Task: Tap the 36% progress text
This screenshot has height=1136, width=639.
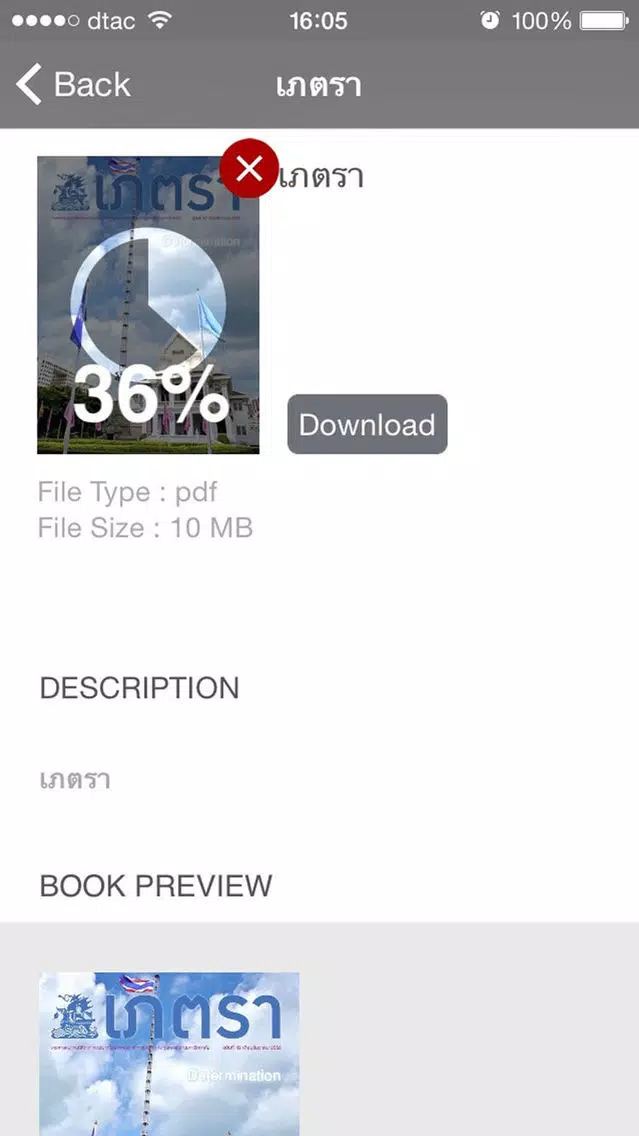Action: pos(151,396)
